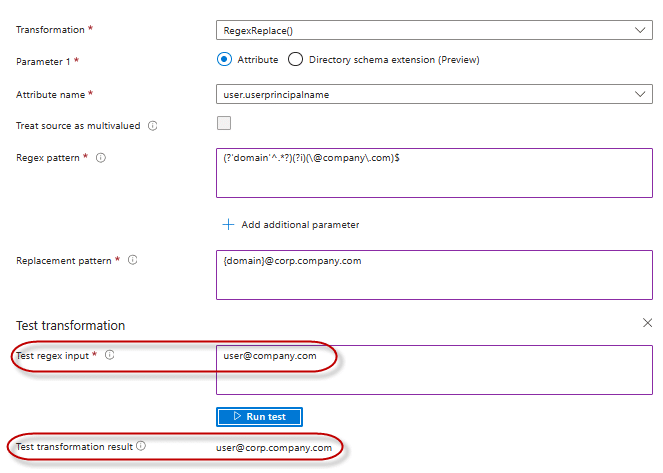Click the Test transformation section heading
Screen dimensions: 663x473
(x=70, y=326)
